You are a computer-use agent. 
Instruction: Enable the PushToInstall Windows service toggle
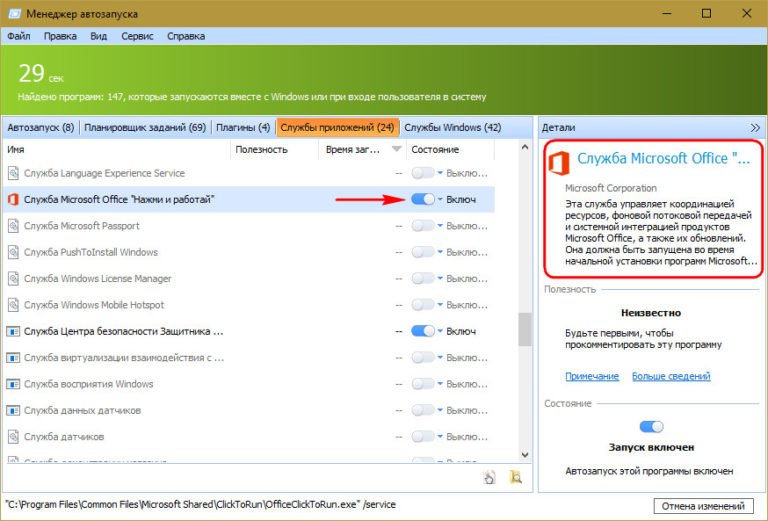pyautogui.click(x=422, y=253)
